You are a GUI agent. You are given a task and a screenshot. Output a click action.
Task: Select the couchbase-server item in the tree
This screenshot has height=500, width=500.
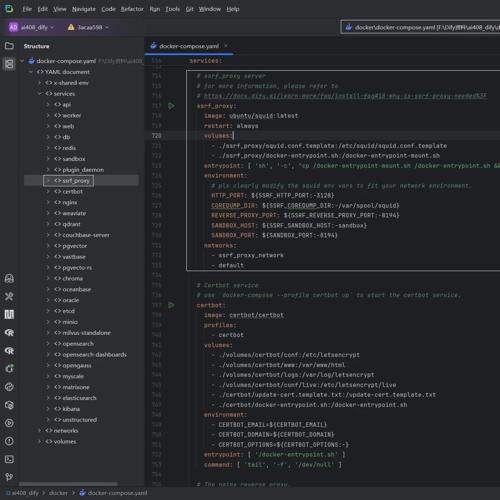[x=86, y=235]
